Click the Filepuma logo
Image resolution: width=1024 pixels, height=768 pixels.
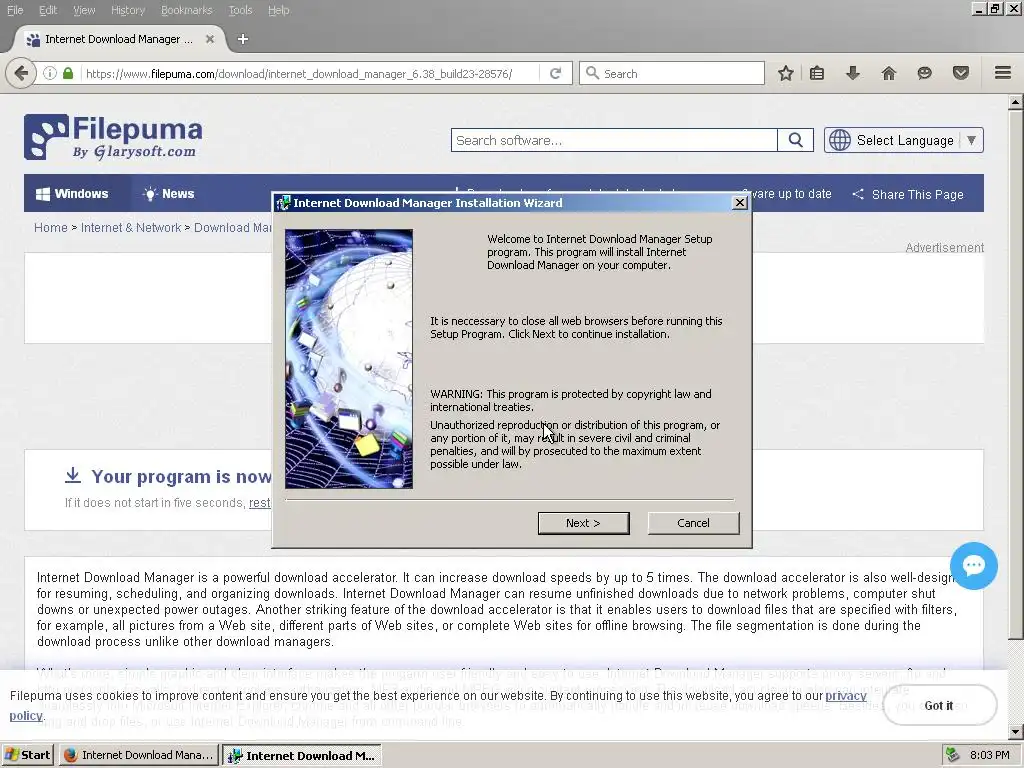114,137
